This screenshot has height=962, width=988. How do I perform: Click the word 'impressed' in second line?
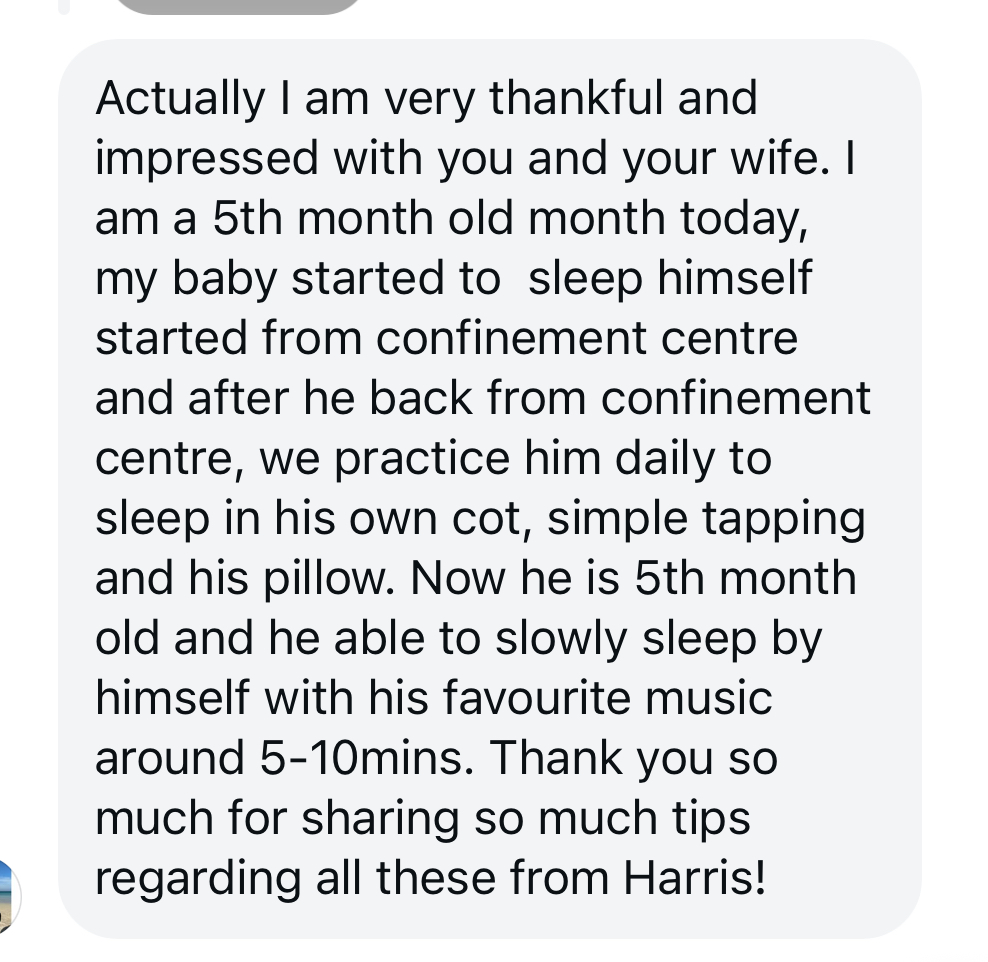207,160
